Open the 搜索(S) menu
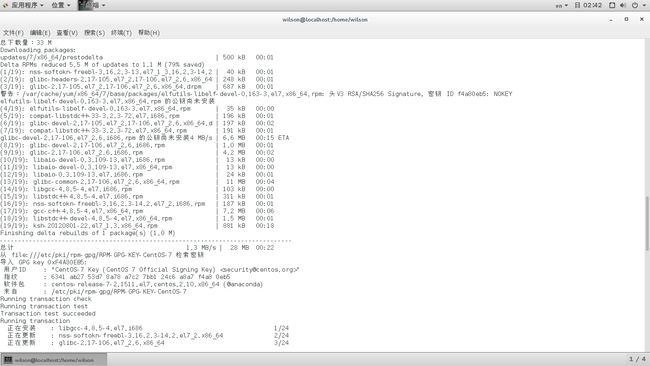The height and width of the screenshot is (366, 650). click(x=95, y=32)
